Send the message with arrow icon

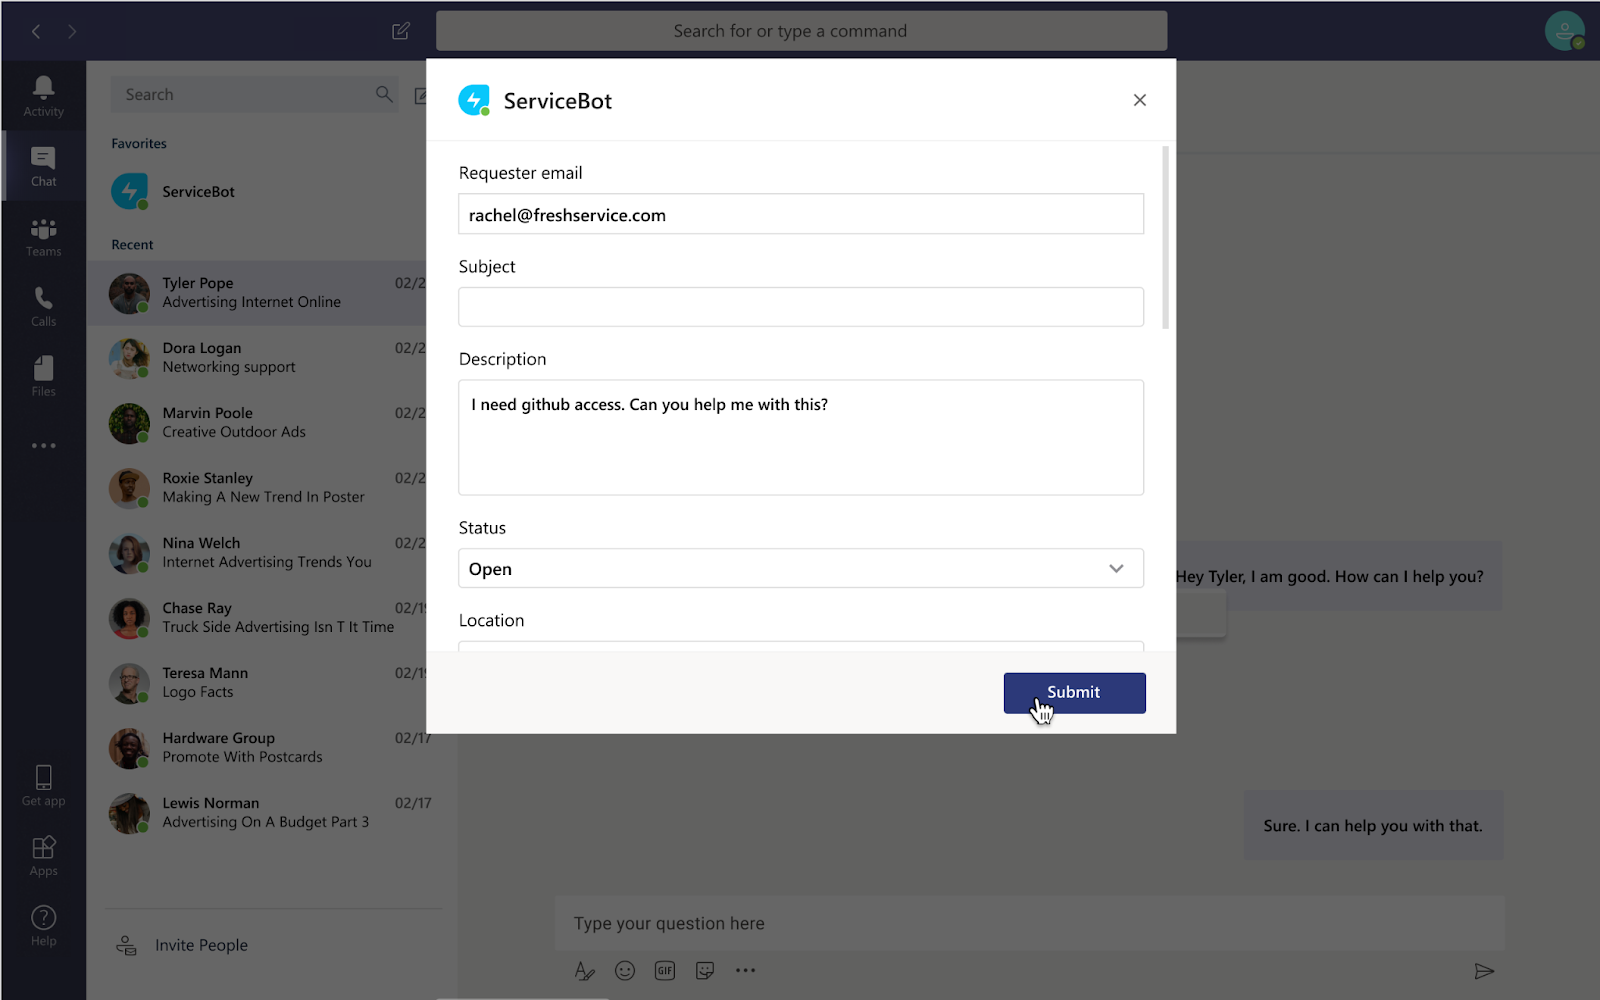(1484, 971)
